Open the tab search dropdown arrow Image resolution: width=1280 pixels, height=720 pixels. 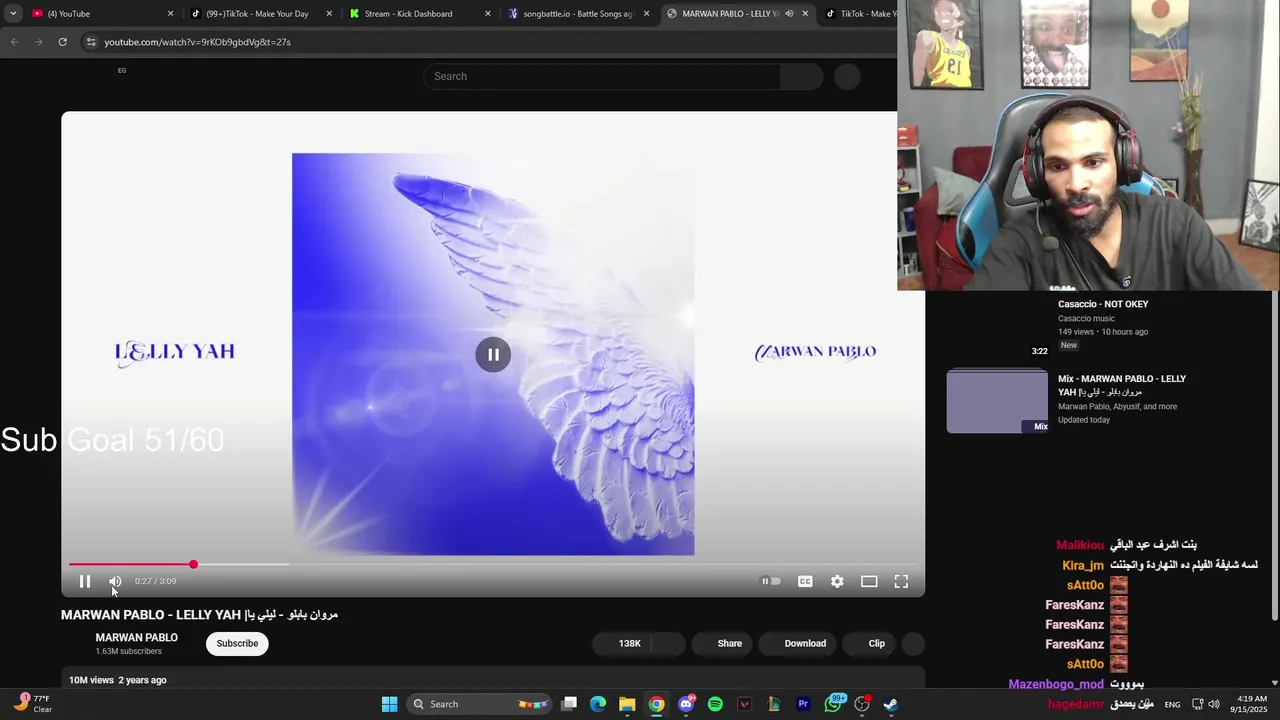(x=12, y=14)
